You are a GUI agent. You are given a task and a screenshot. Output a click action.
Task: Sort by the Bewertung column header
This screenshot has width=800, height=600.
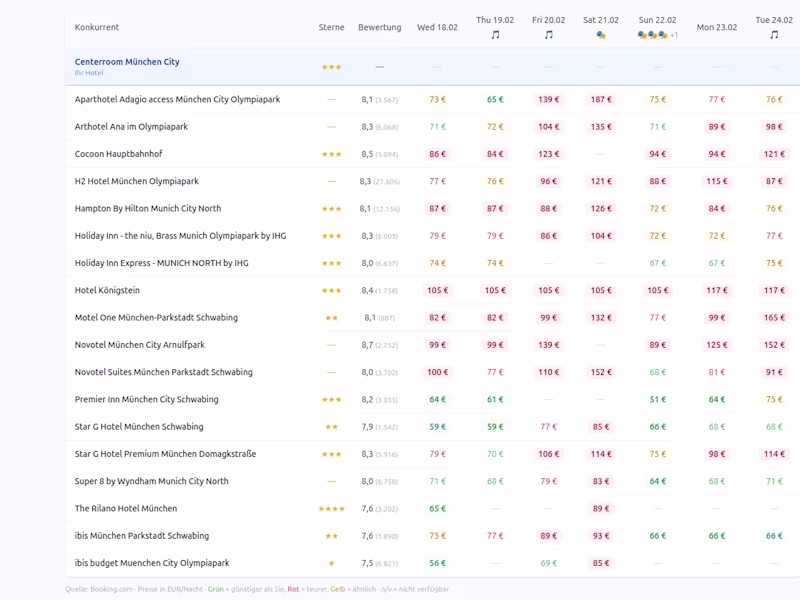(x=379, y=27)
